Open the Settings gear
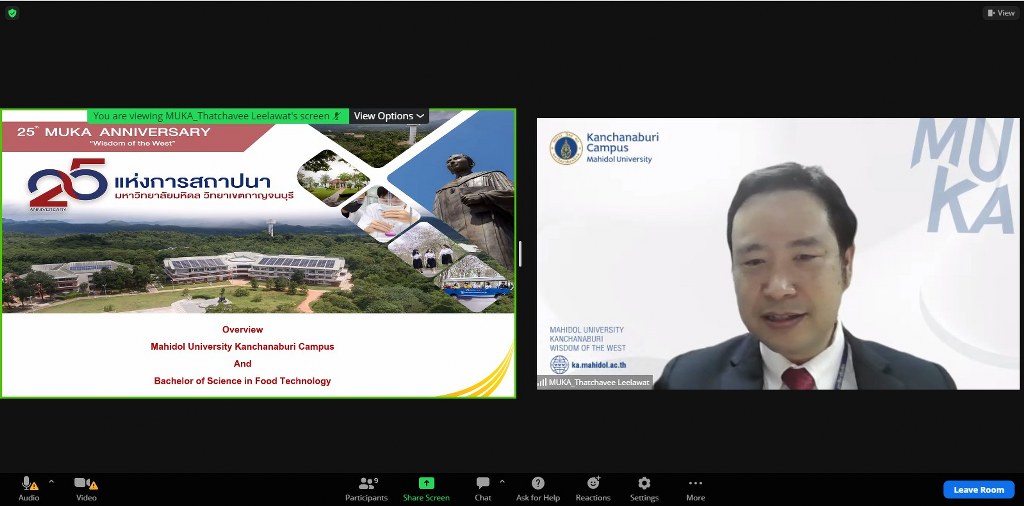Screen dimensions: 1024x506 644,484
